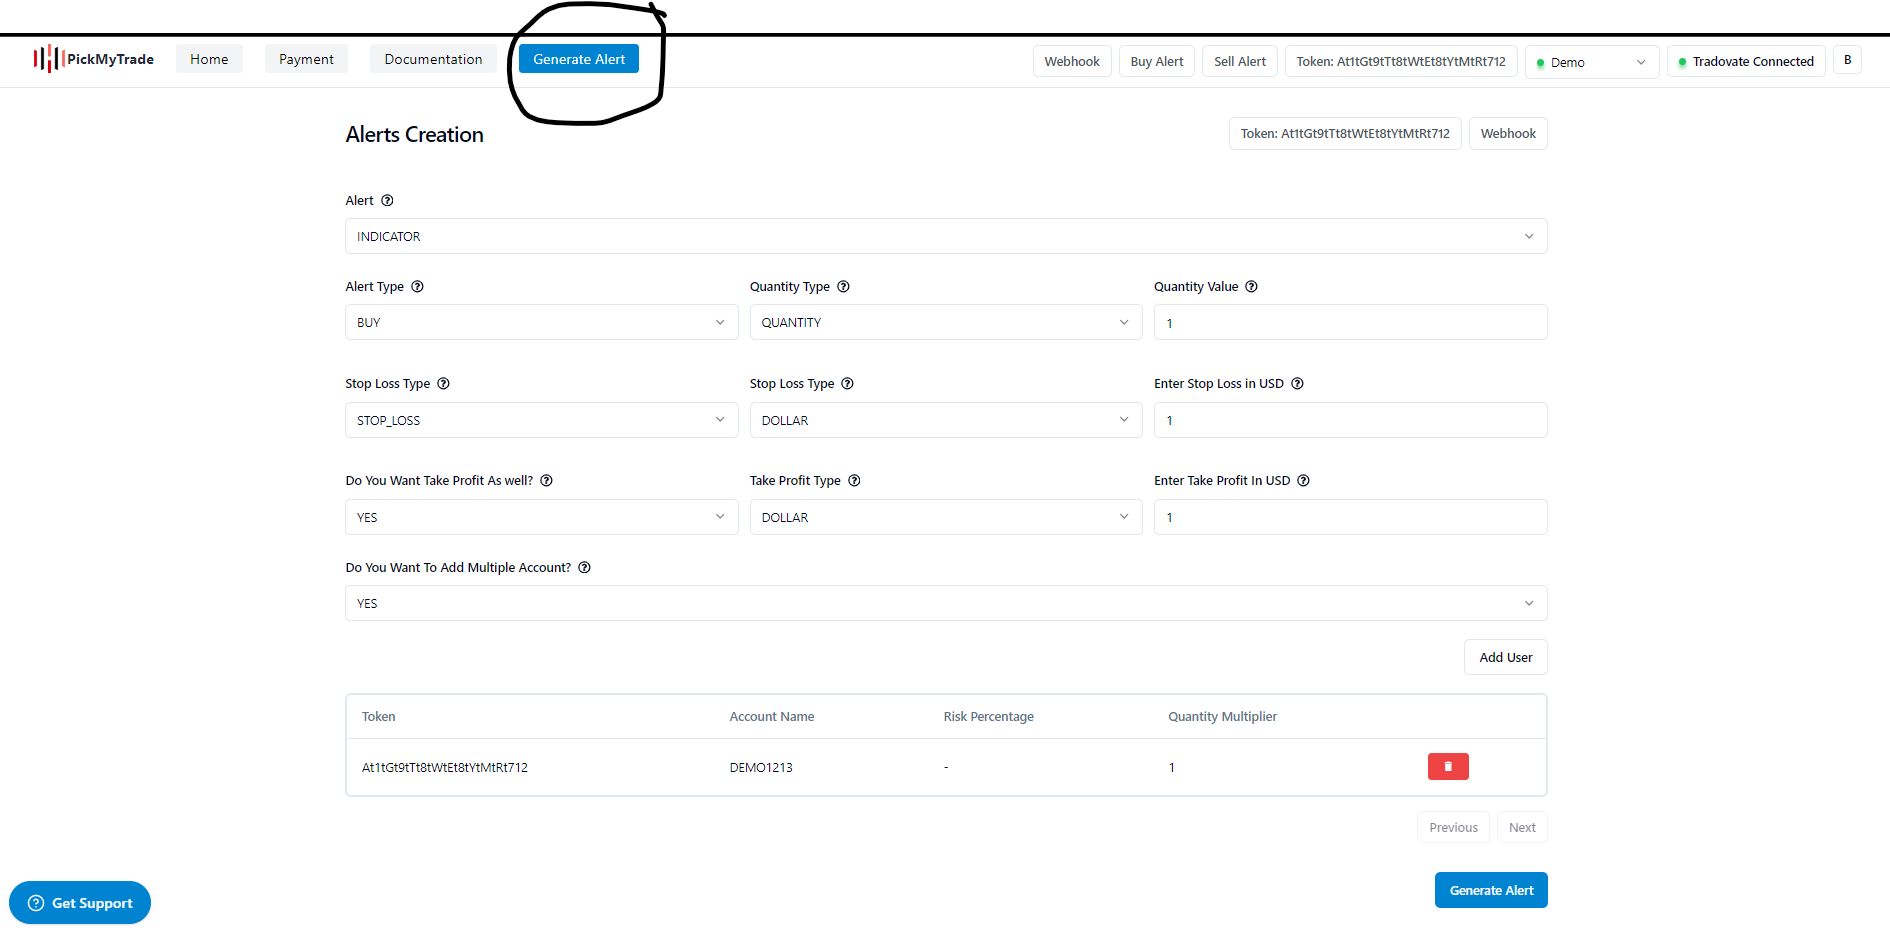Open the Get Support chat
Viewport: 1890px width, 943px height.
80,903
